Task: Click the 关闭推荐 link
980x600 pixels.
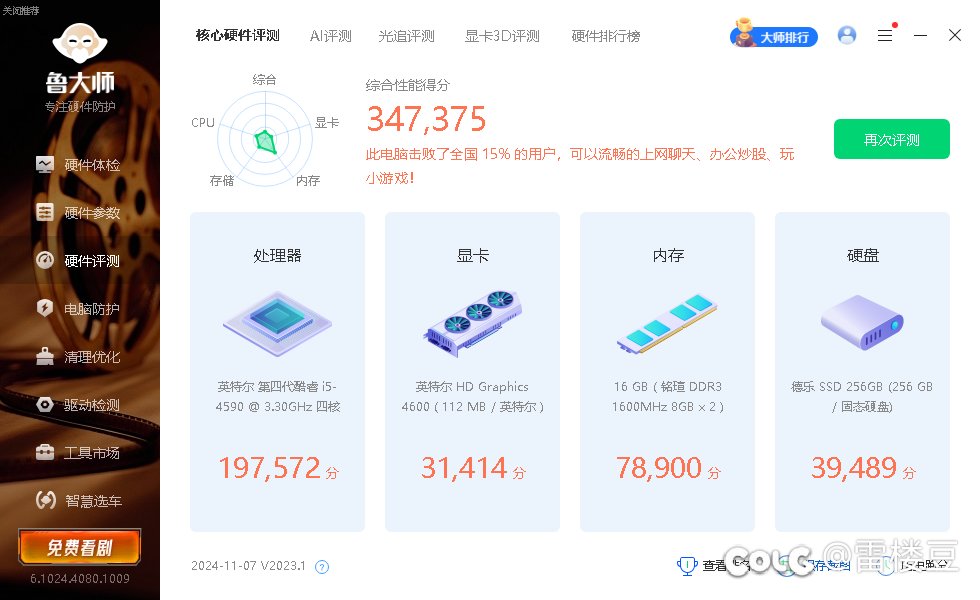Action: 21,11
